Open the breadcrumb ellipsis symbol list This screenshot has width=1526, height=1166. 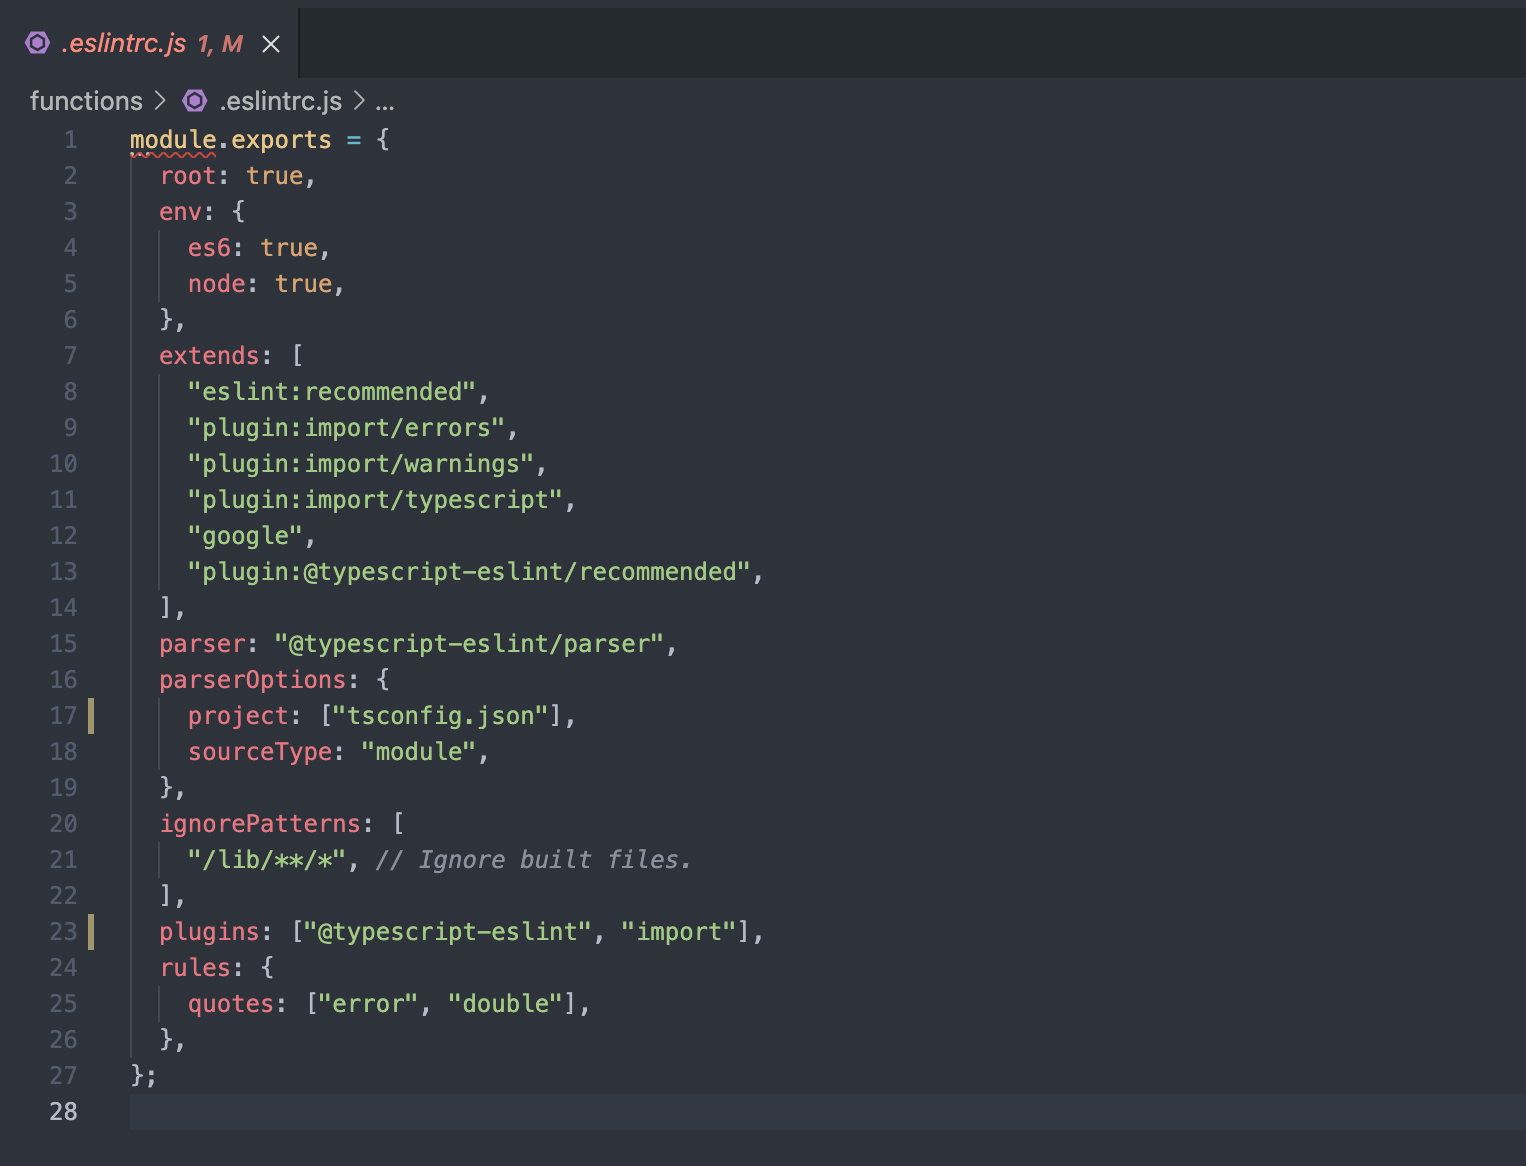coord(385,102)
